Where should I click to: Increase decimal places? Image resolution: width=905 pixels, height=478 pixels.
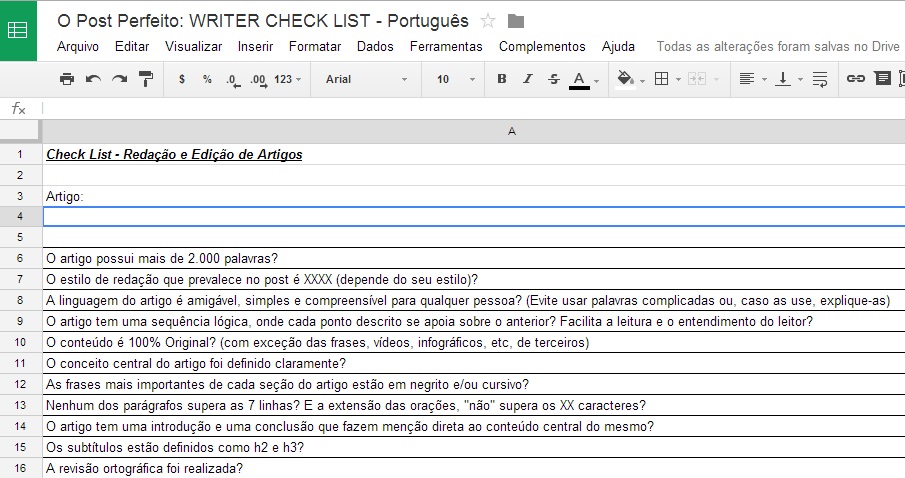259,80
